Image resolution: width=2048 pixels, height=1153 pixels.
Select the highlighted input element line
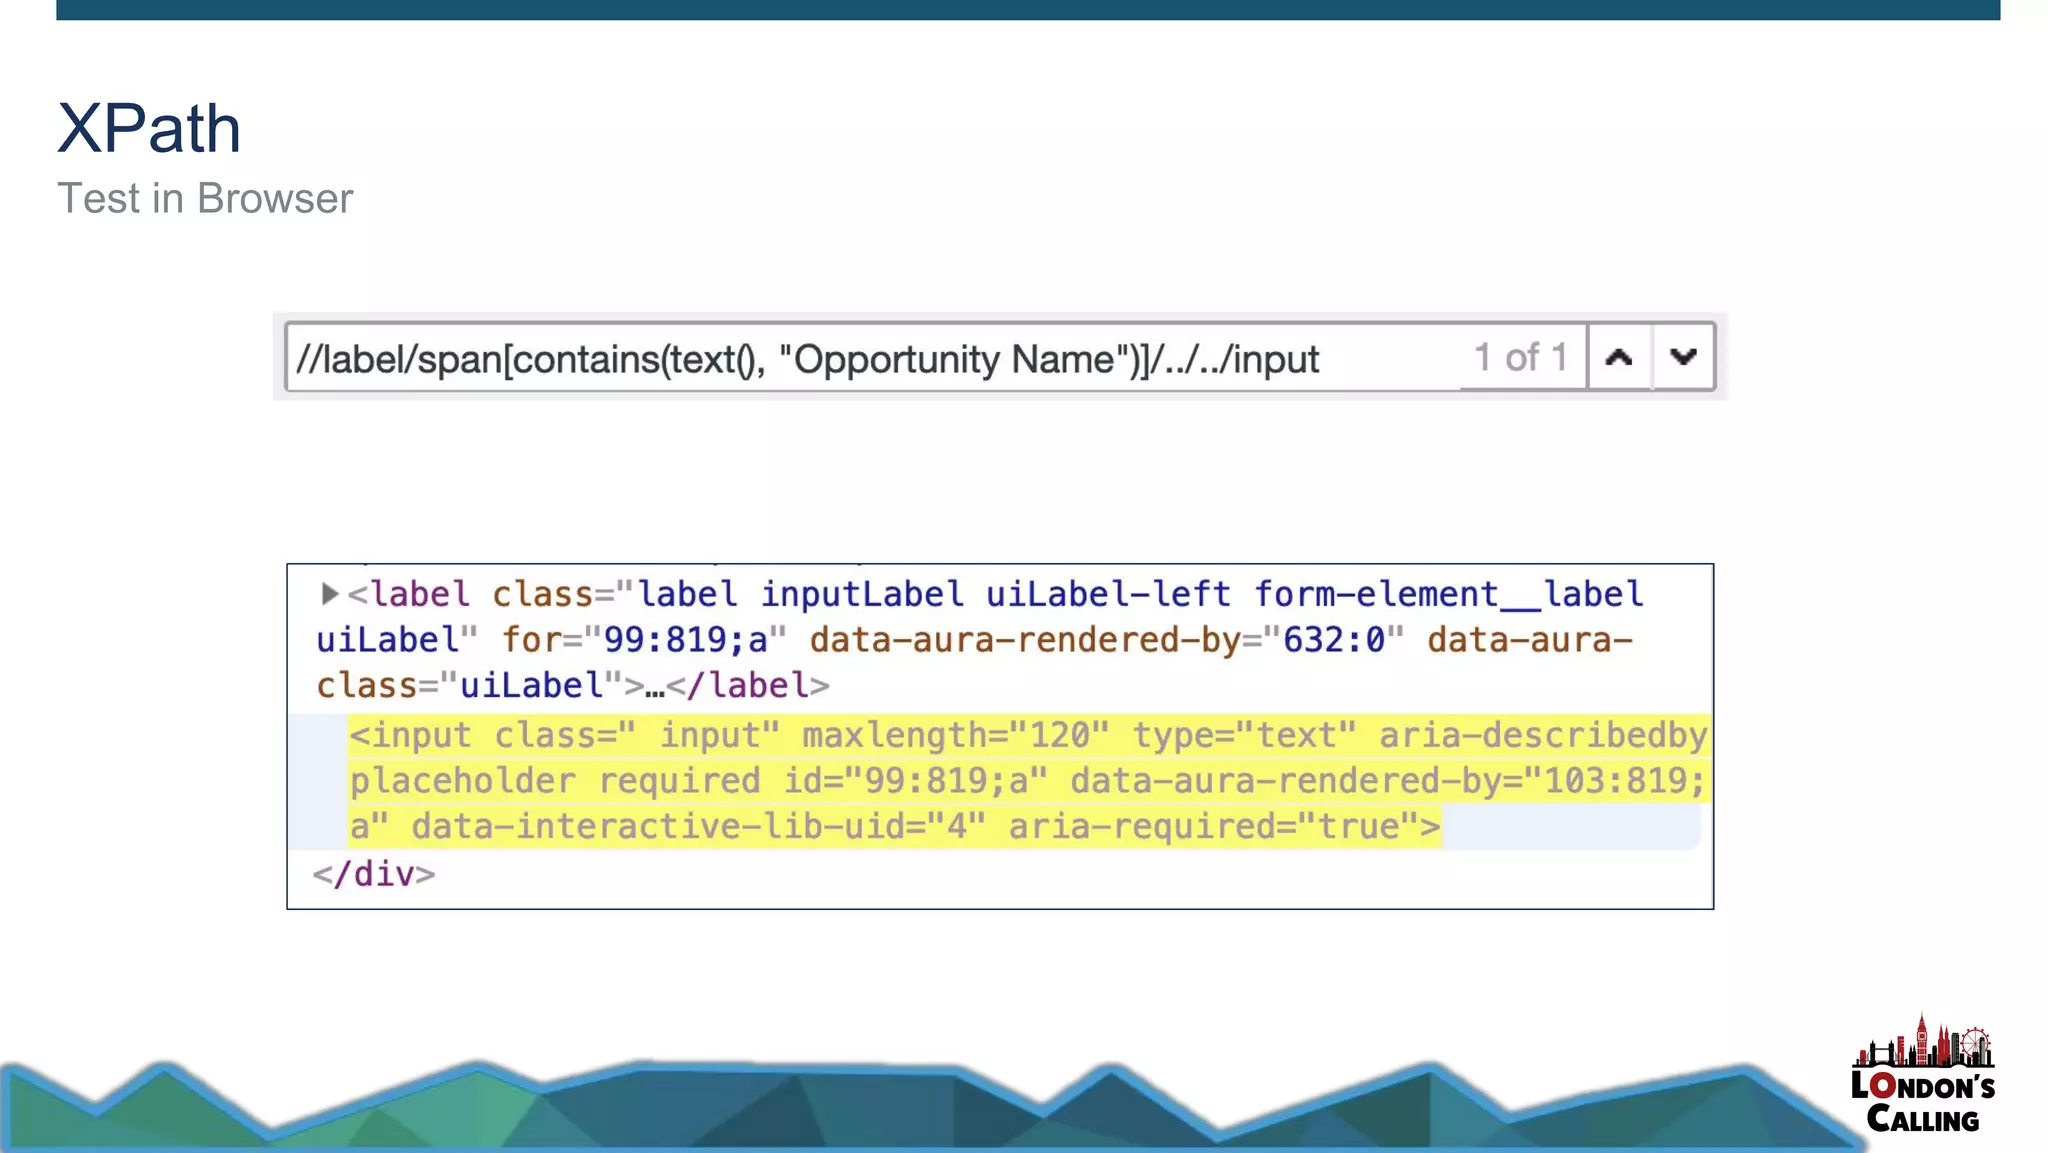point(1028,781)
